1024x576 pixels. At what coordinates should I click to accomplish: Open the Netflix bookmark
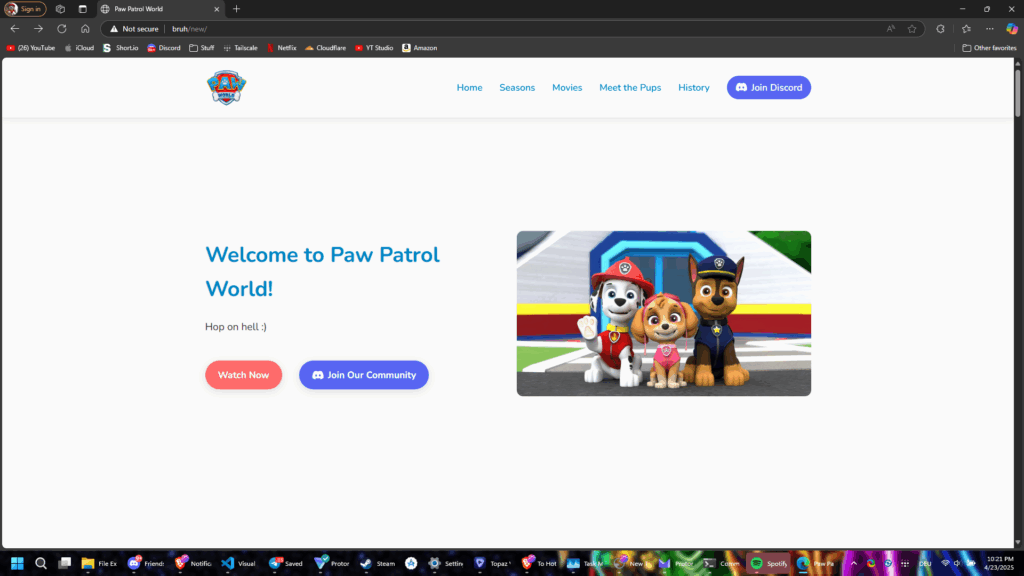281,48
